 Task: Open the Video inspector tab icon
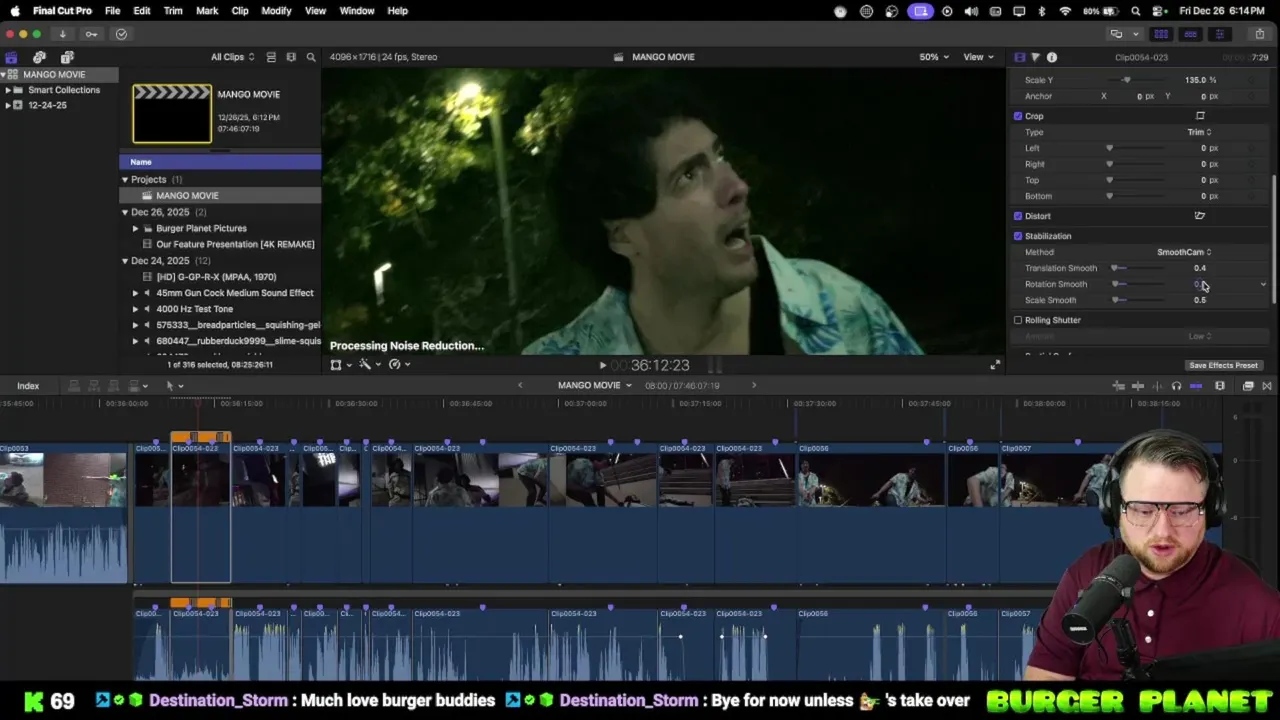(x=1019, y=57)
